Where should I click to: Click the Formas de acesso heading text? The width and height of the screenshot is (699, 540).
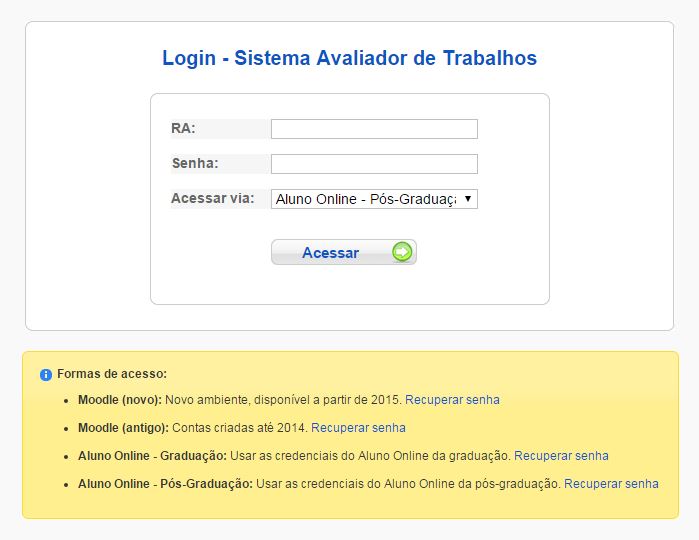tap(112, 374)
